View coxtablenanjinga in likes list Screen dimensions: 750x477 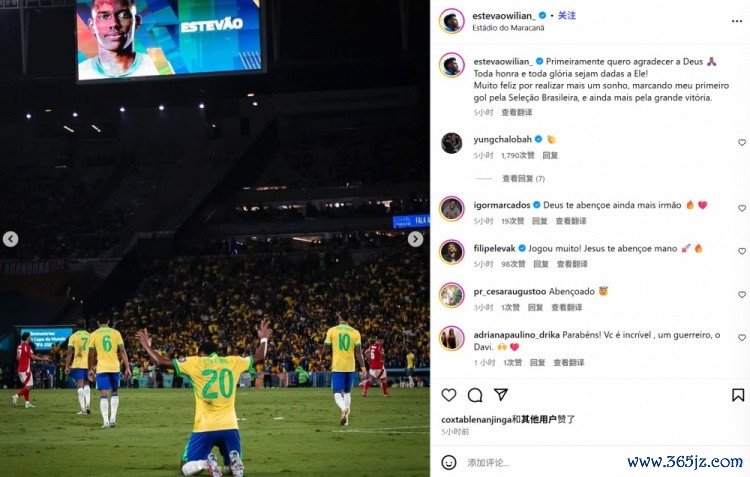[x=476, y=420]
